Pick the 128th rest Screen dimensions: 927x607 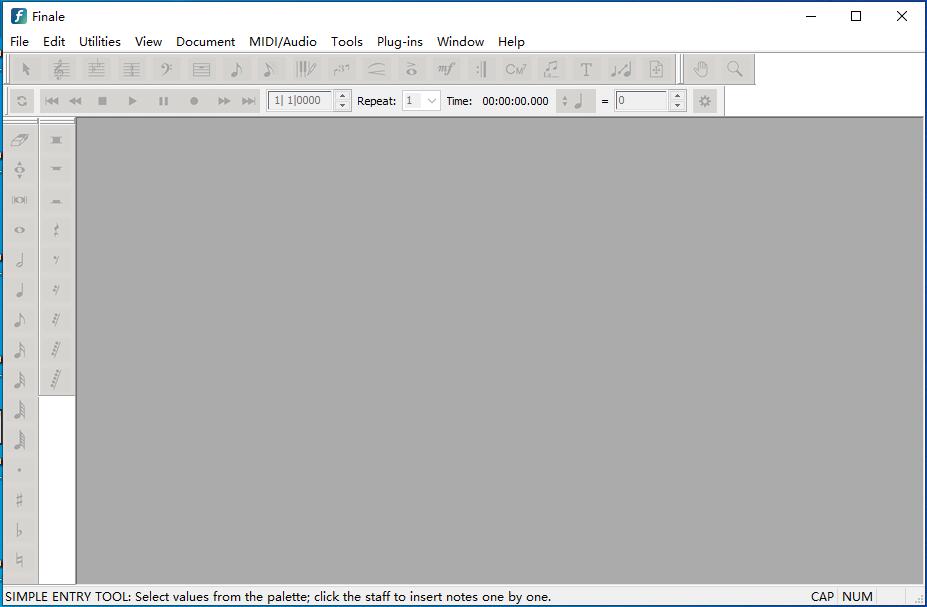click(x=56, y=380)
